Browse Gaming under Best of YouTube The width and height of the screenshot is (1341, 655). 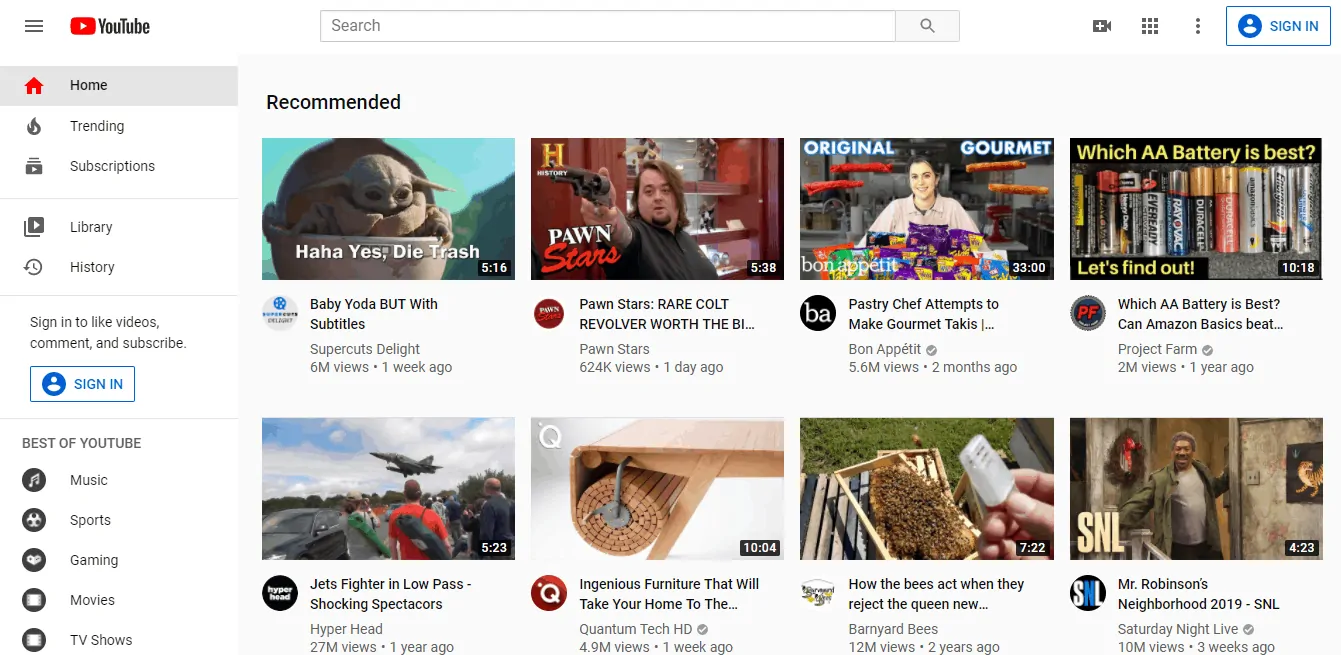click(x=94, y=560)
